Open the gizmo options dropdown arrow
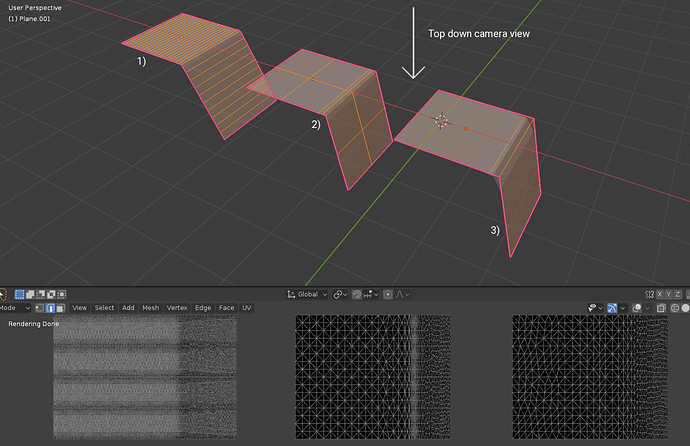The image size is (690, 446). pos(623,308)
